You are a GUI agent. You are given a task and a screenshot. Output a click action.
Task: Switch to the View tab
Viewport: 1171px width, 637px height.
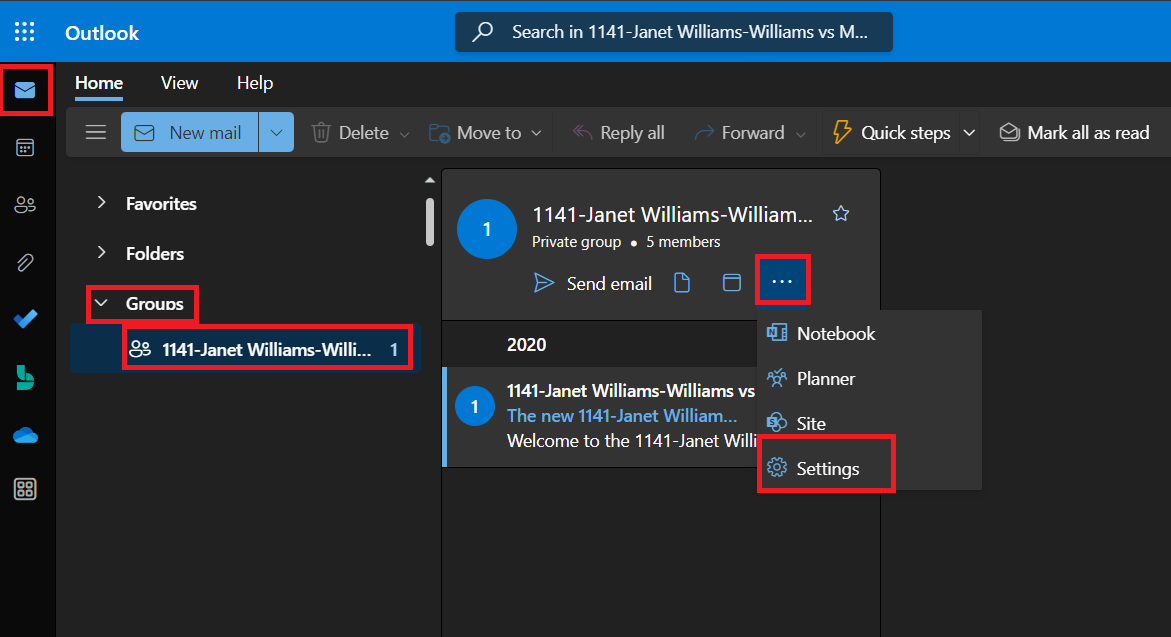pos(179,83)
